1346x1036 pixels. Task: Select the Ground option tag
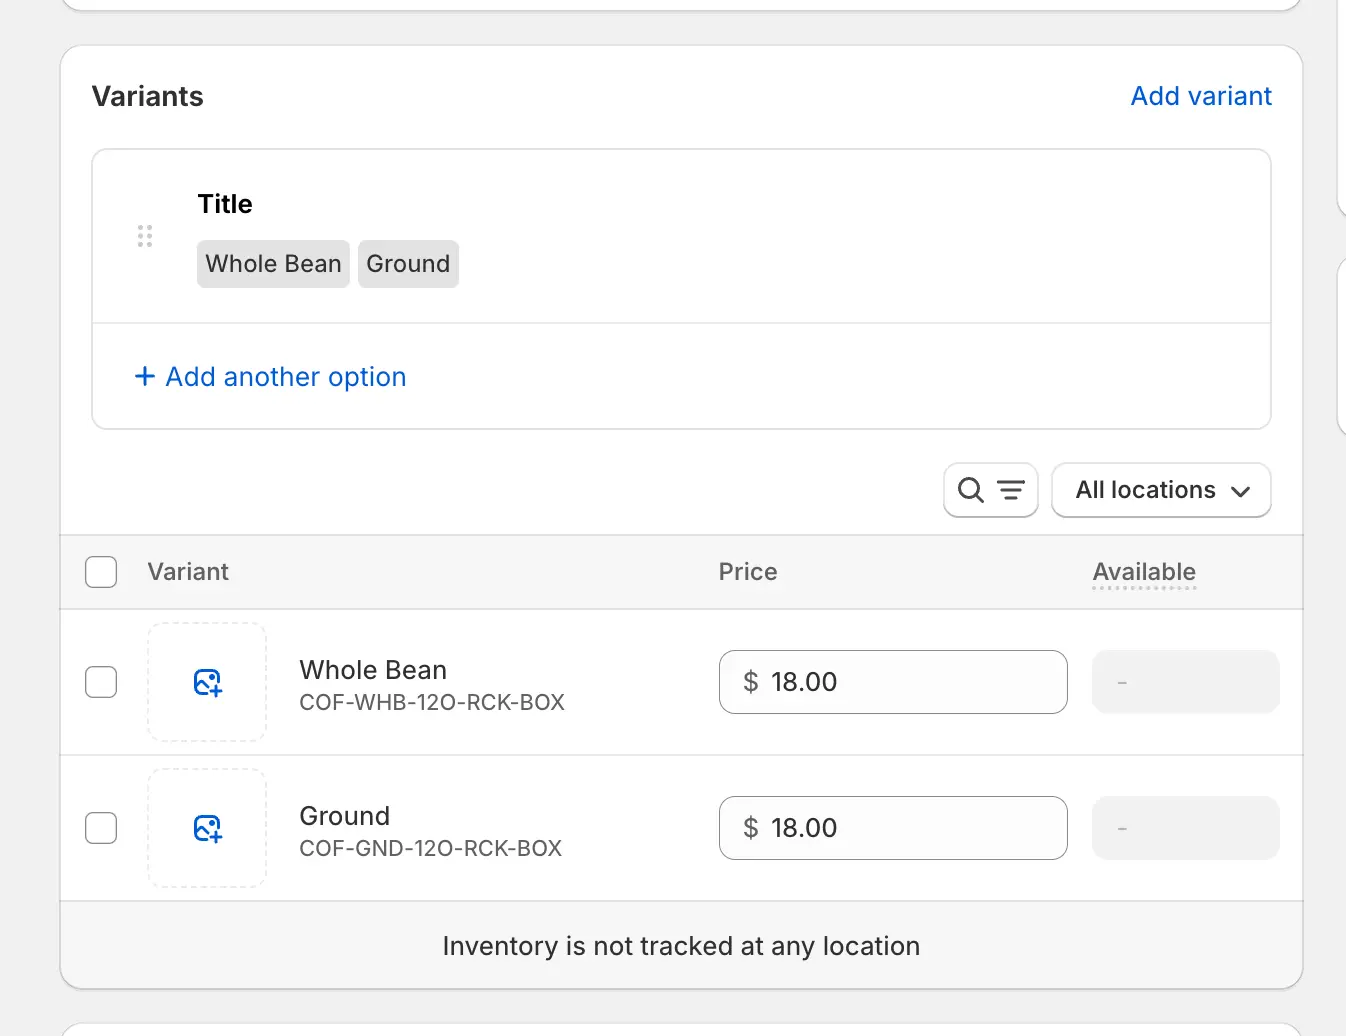[x=408, y=264]
